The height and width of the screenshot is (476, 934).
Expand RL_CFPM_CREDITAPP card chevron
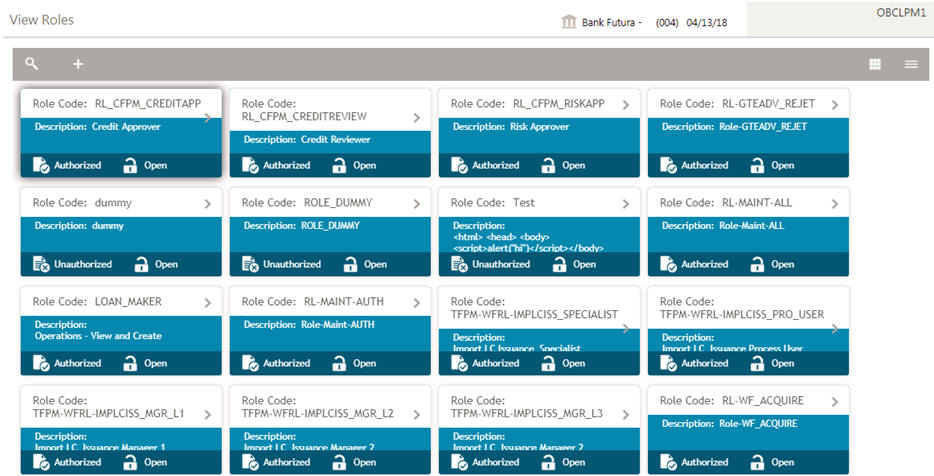click(208, 118)
